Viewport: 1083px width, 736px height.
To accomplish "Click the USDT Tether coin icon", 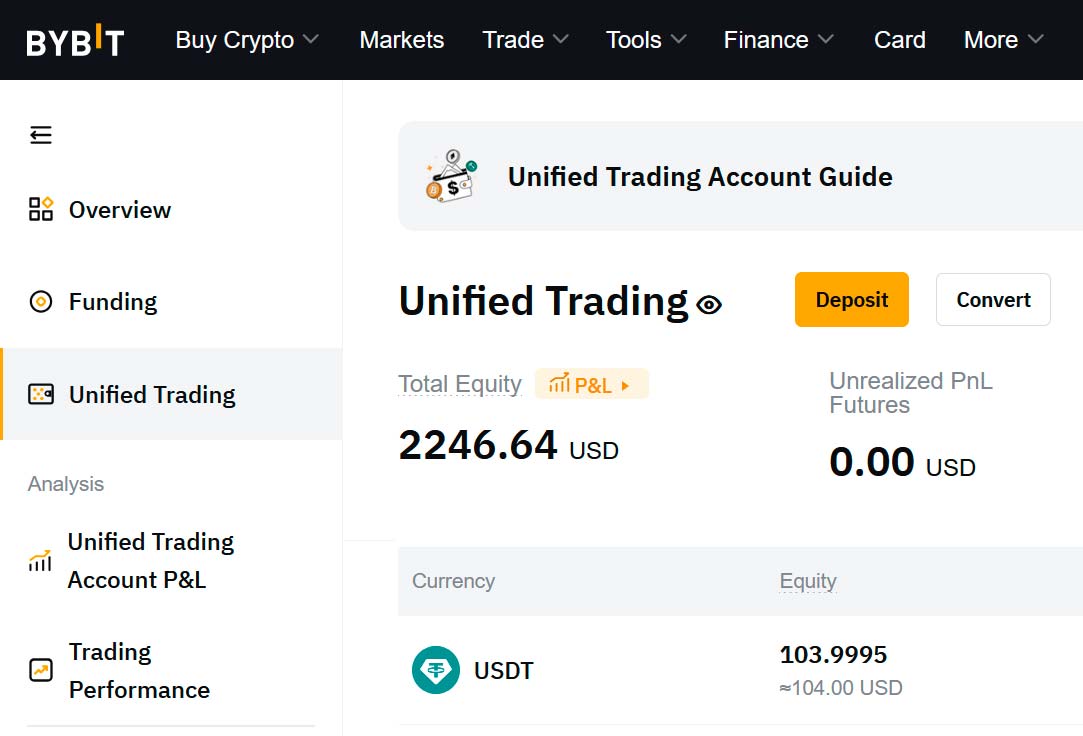I will point(436,670).
